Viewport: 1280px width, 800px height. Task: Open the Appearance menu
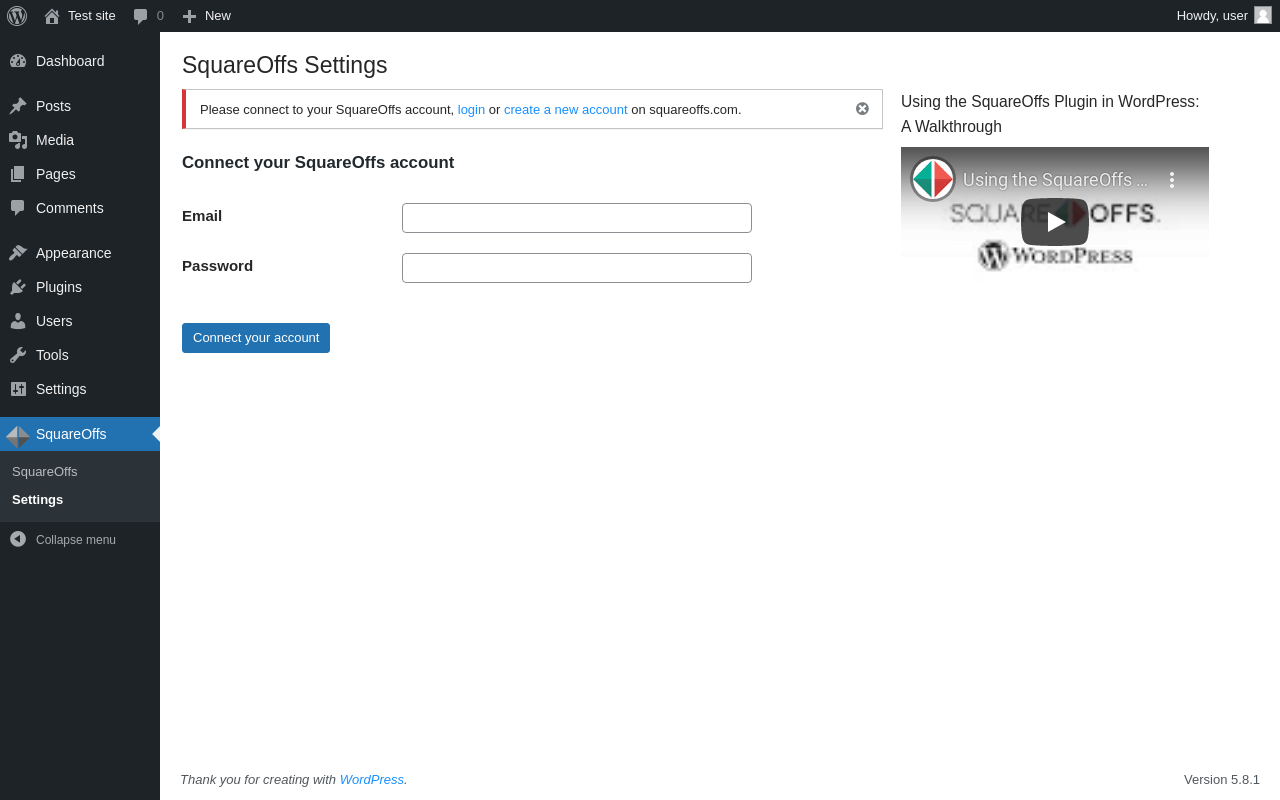point(73,253)
